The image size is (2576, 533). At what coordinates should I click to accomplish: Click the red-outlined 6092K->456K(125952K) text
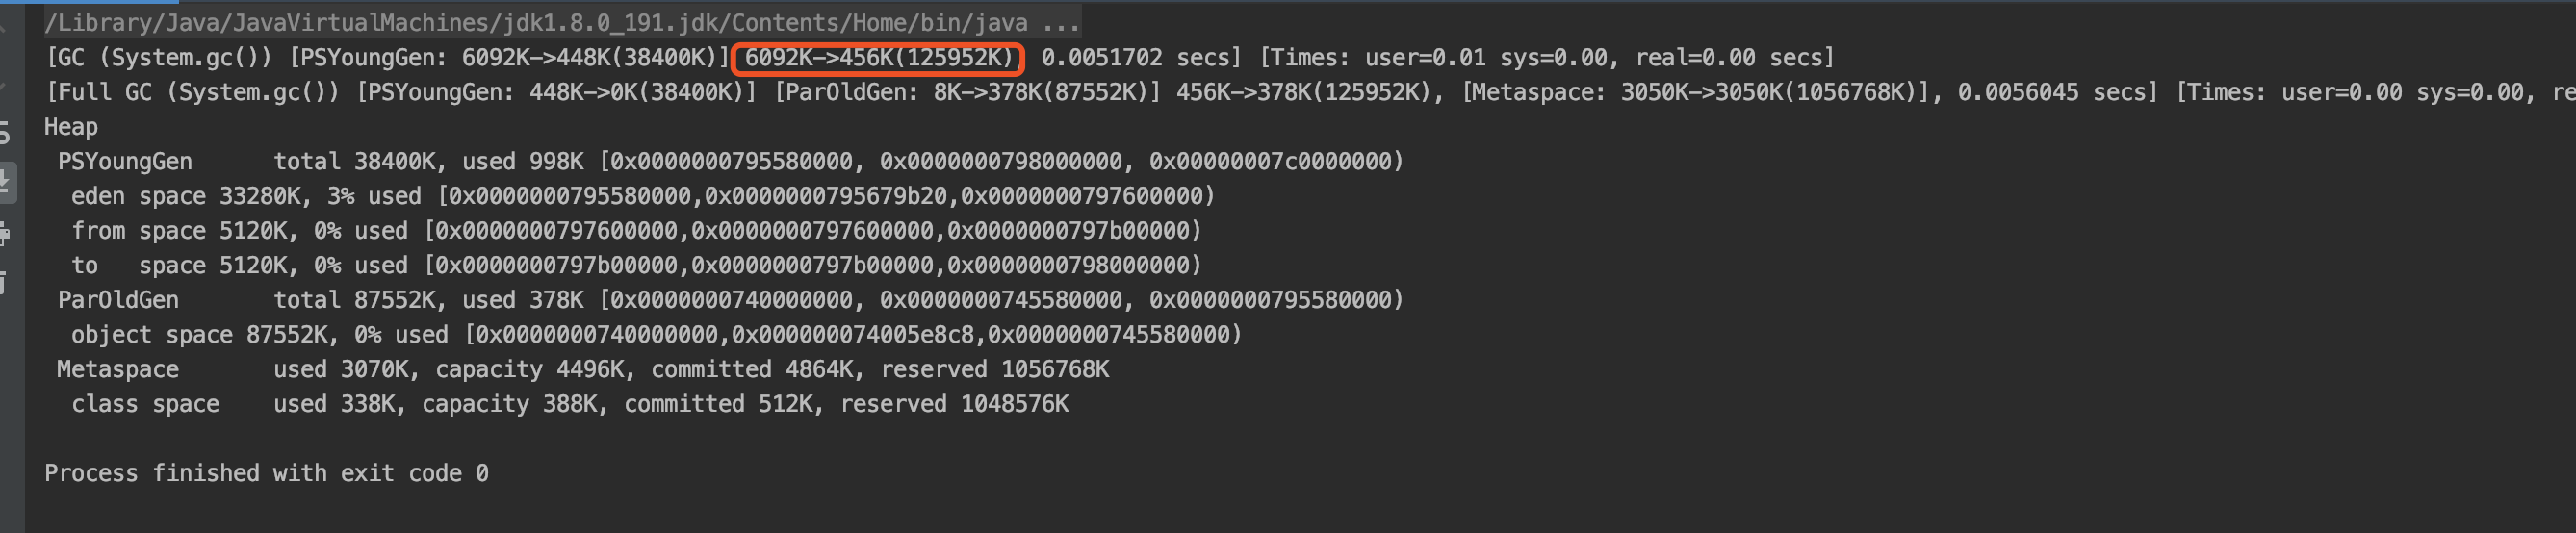[x=878, y=58]
